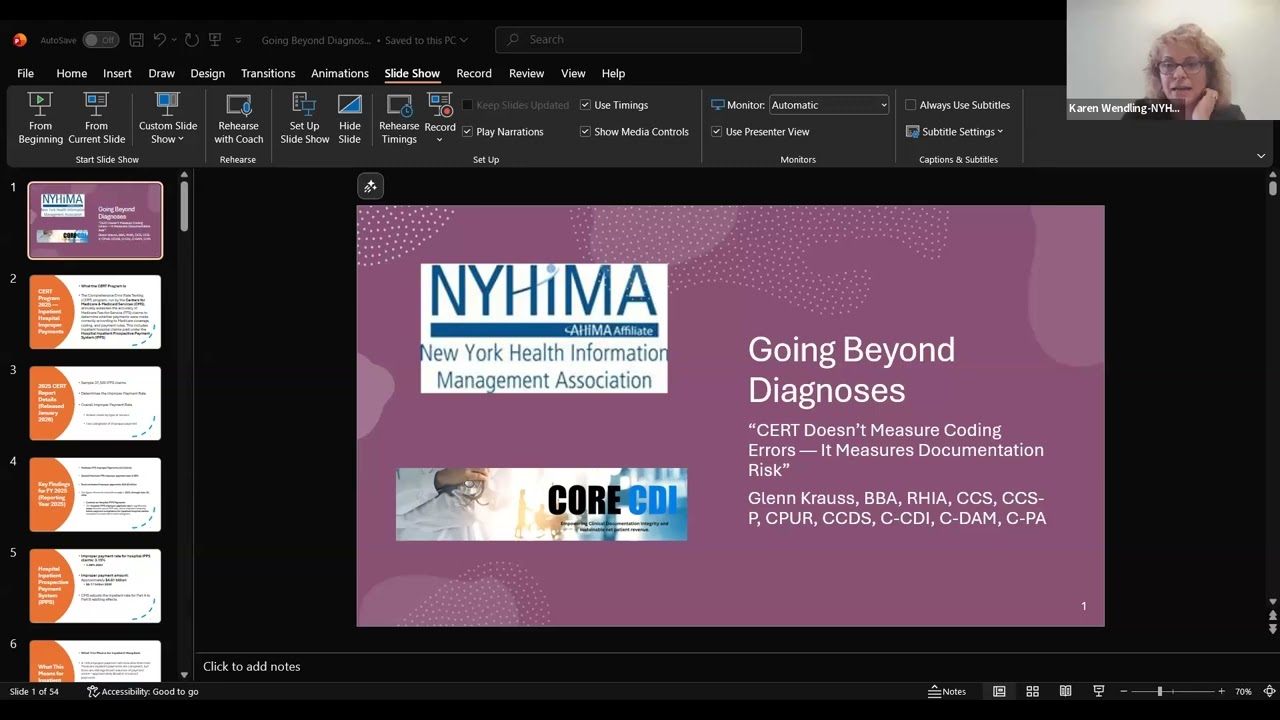Open the Draw tab

(162, 73)
